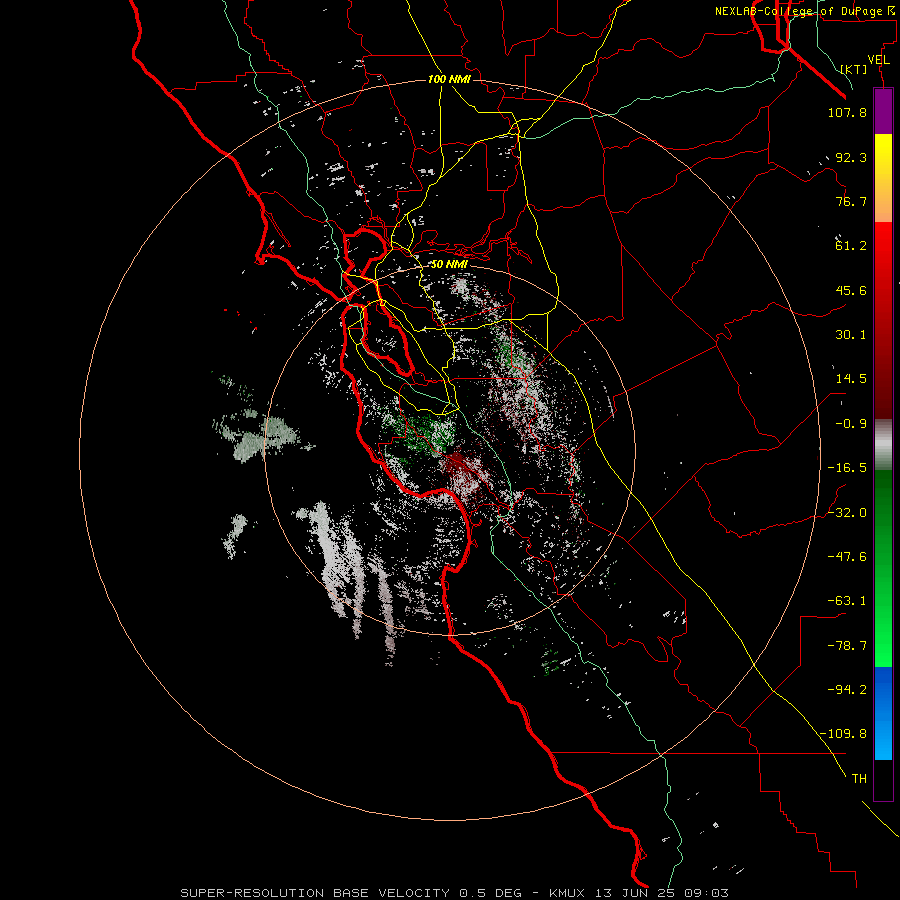Select the 76.7 scale value
The width and height of the screenshot is (900, 900).
point(851,201)
